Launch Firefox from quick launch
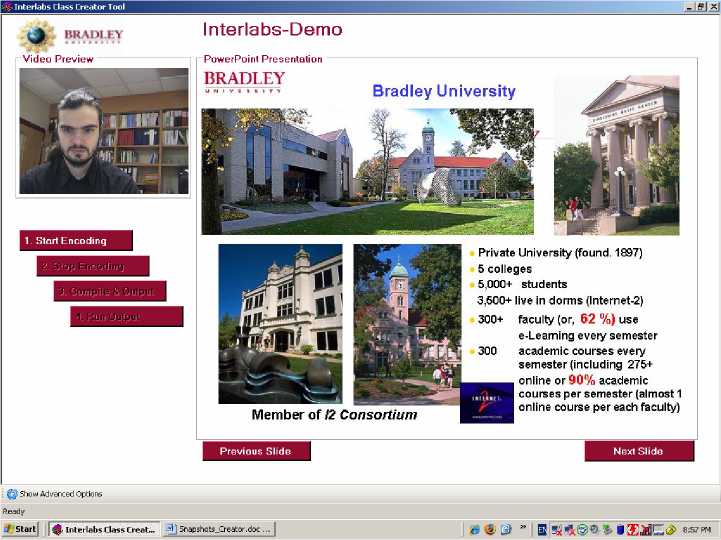This screenshot has height=540, width=721. (490, 529)
